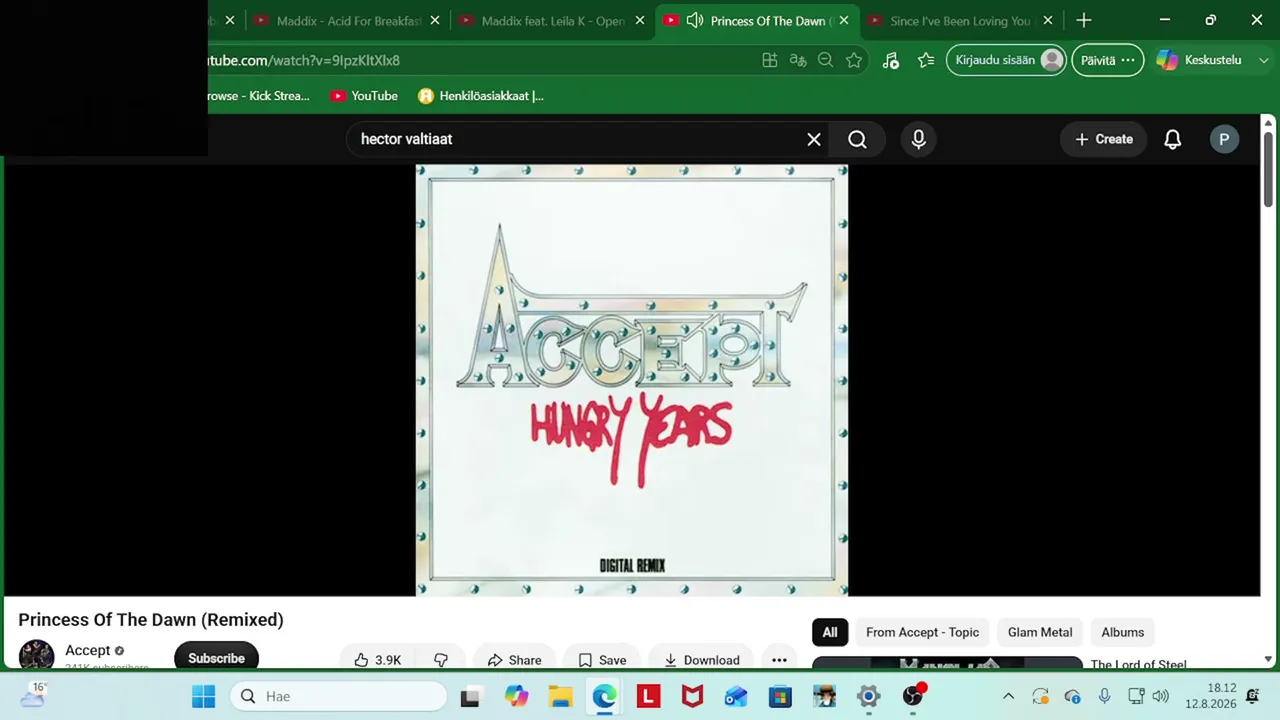This screenshot has width=1280, height=720.
Task: Close the Maddix feat. Leila K tab
Action: 640,20
